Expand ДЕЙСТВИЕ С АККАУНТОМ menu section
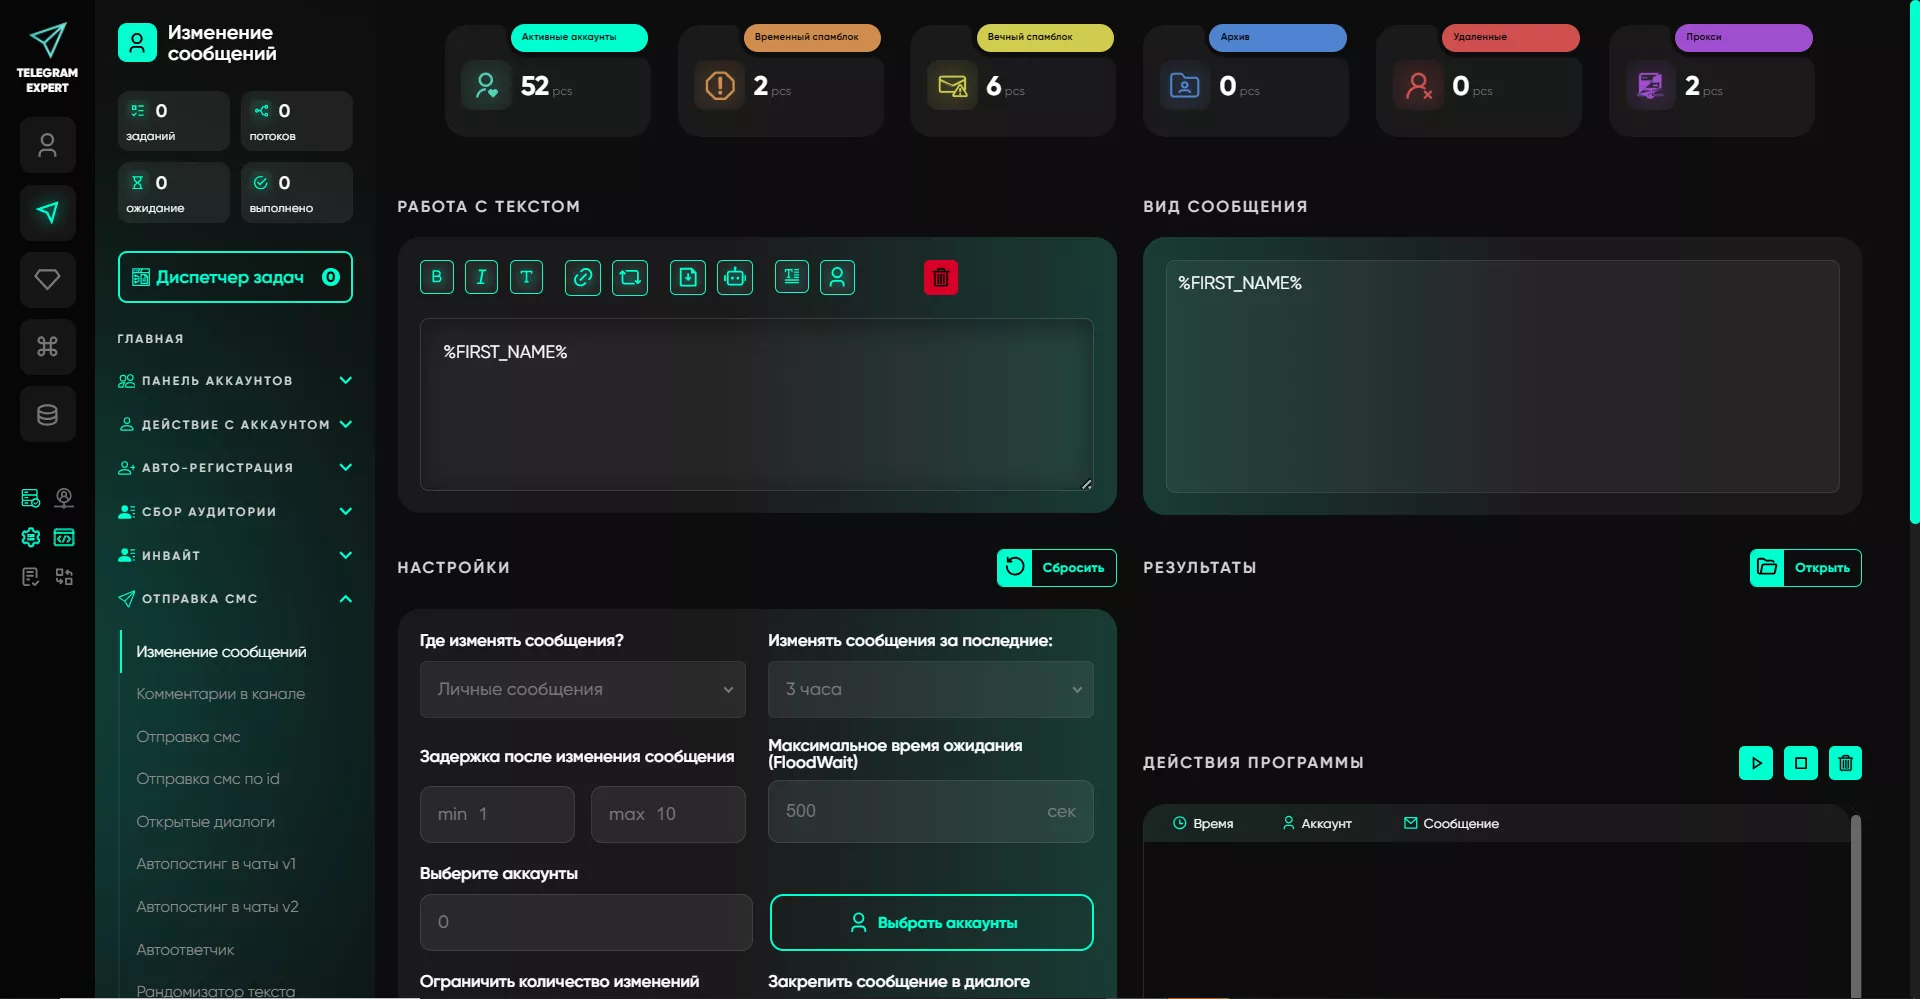Image resolution: width=1920 pixels, height=999 pixels. pos(235,424)
